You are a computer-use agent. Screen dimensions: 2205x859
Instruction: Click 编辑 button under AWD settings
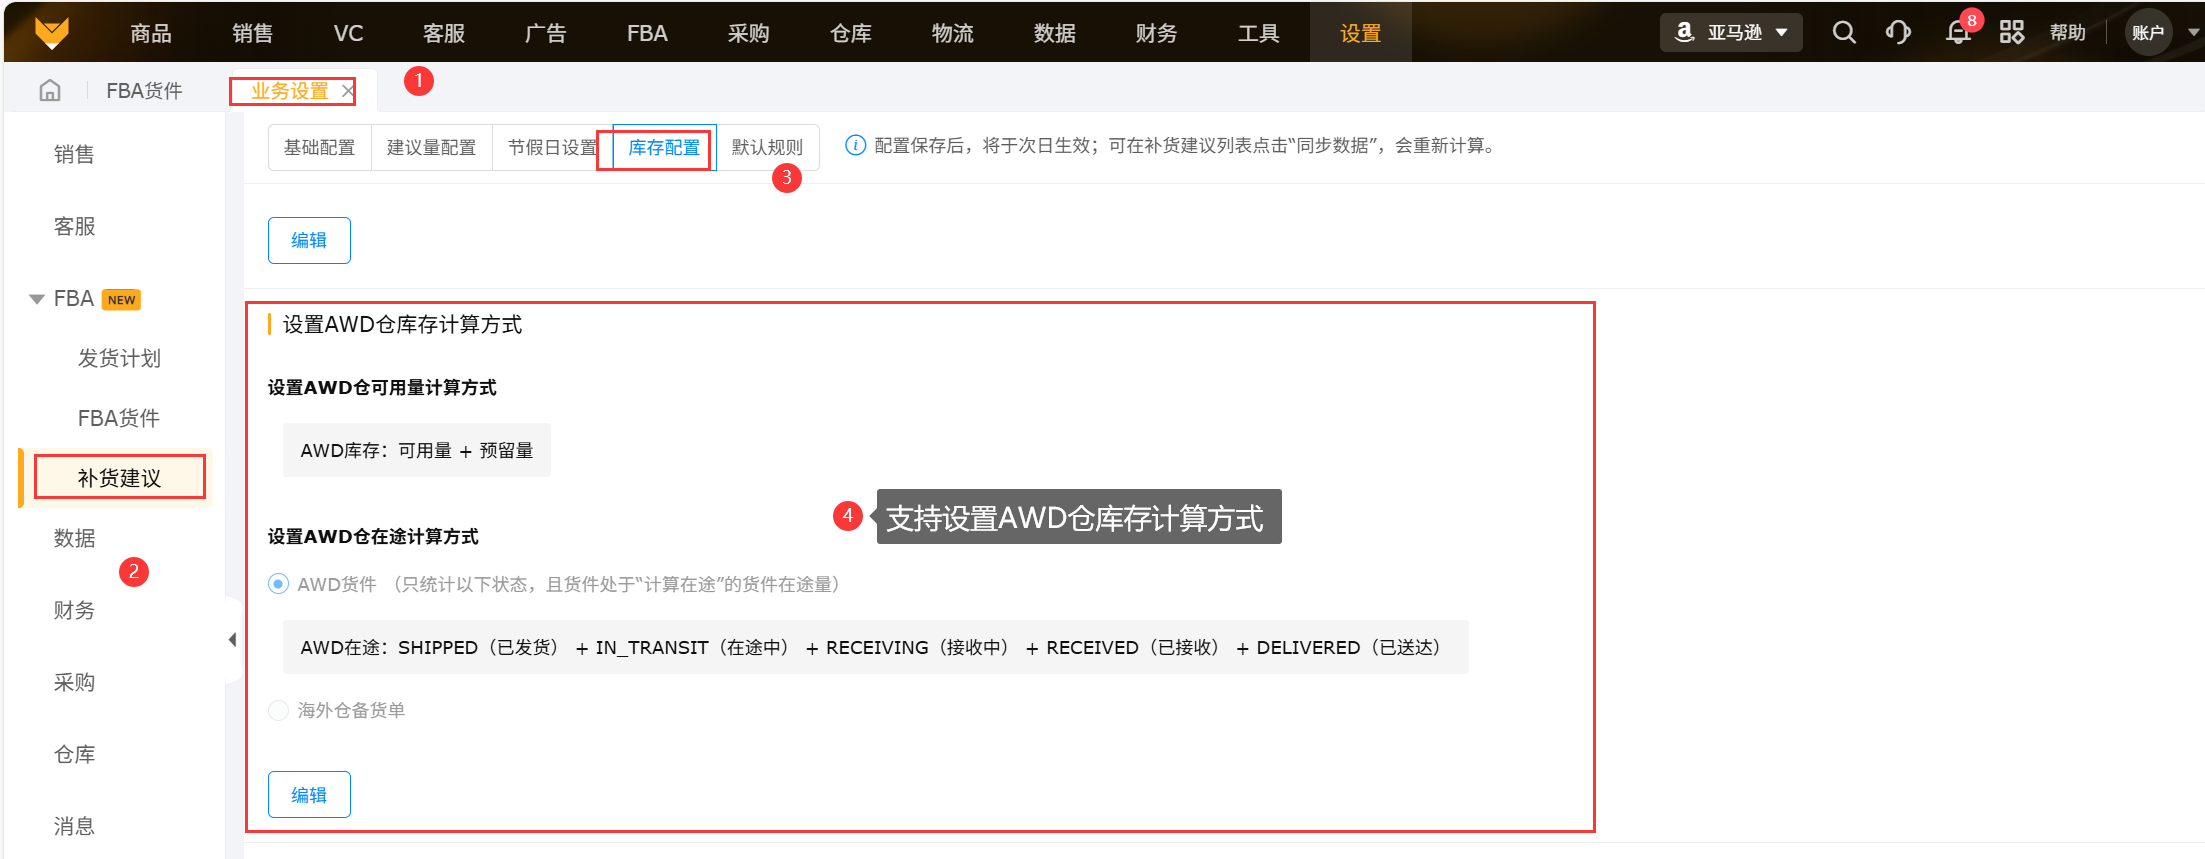click(x=309, y=795)
